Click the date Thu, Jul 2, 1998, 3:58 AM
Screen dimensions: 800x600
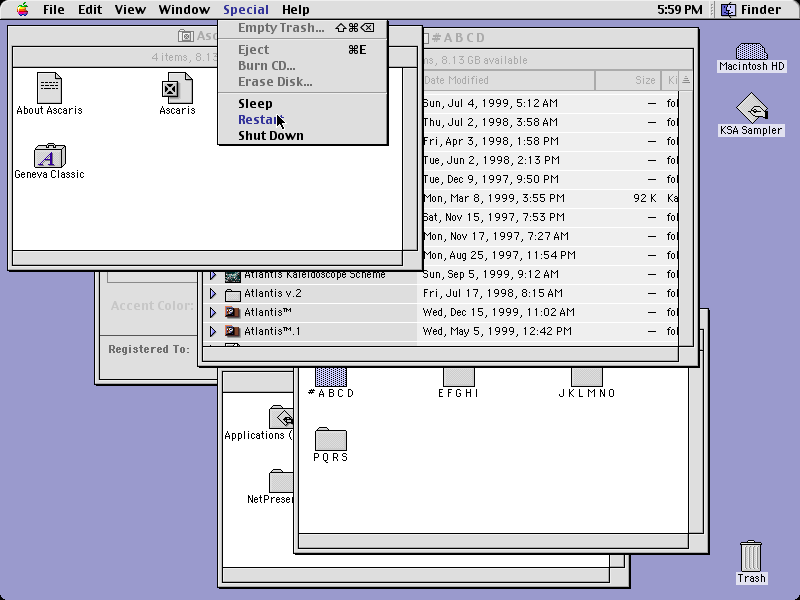click(x=490, y=122)
